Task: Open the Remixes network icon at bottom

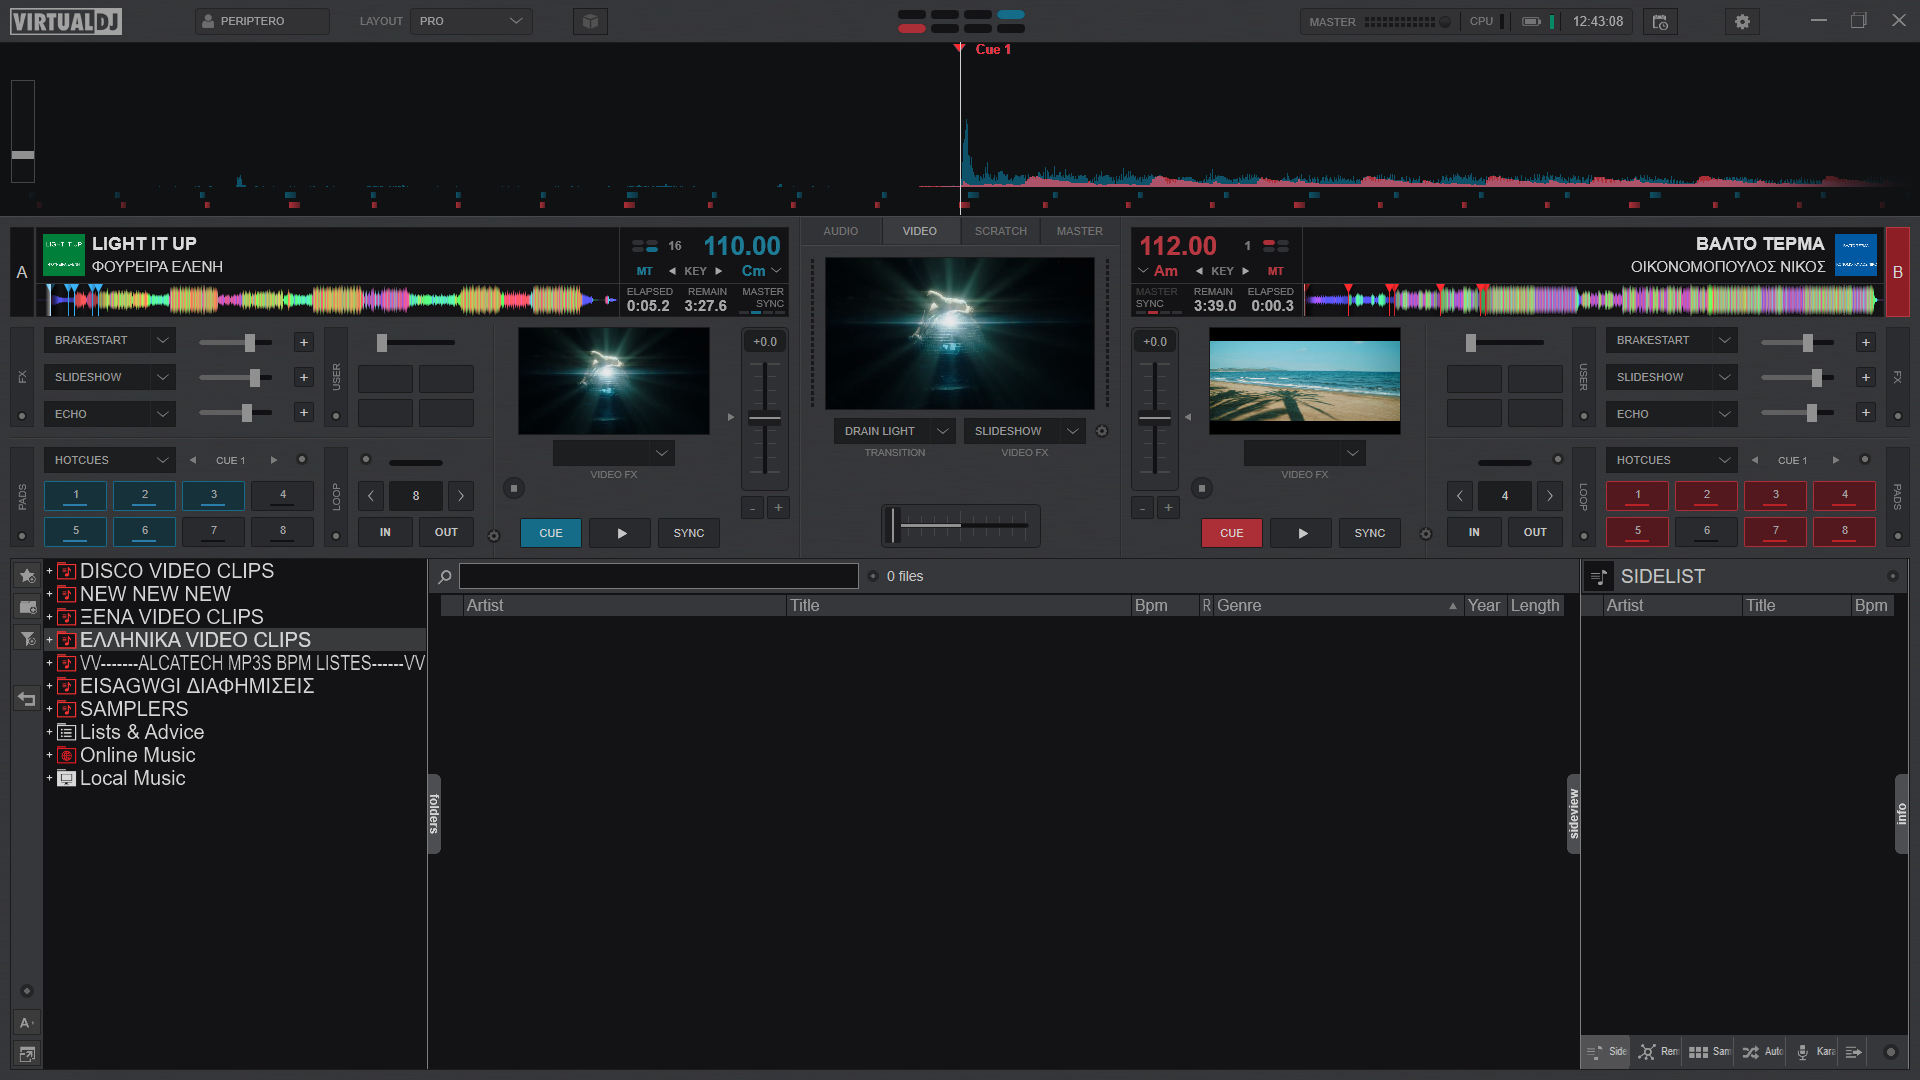Action: 1658,1052
